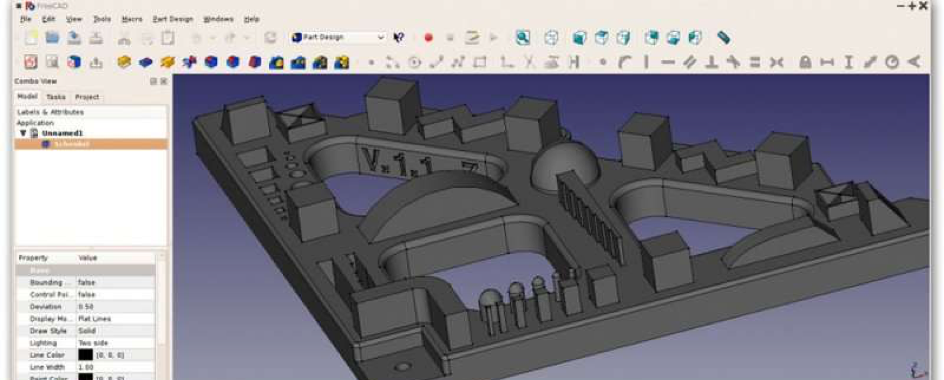Click the fit all zoom icon
Image resolution: width=944 pixels, height=380 pixels.
click(523, 37)
